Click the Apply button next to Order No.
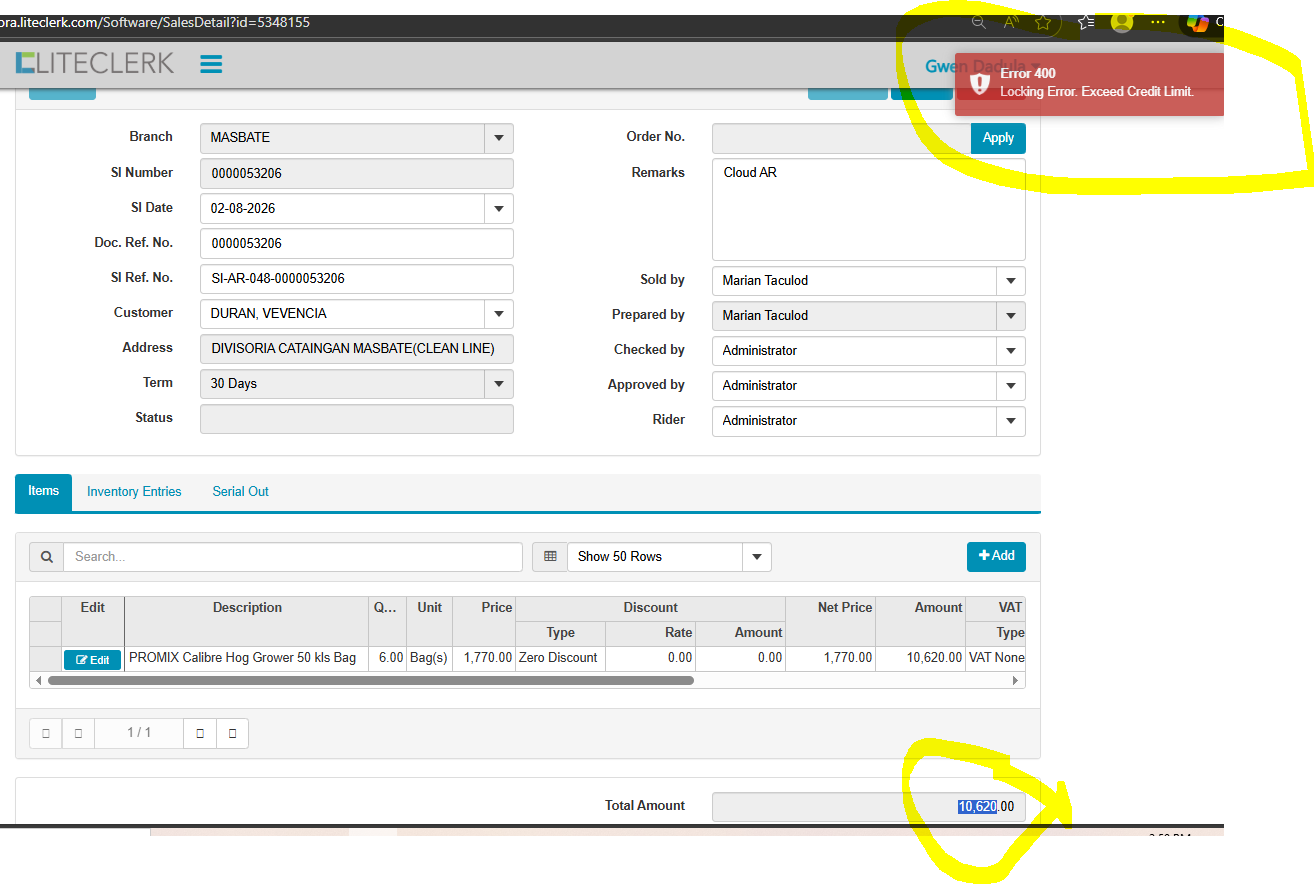 [997, 138]
